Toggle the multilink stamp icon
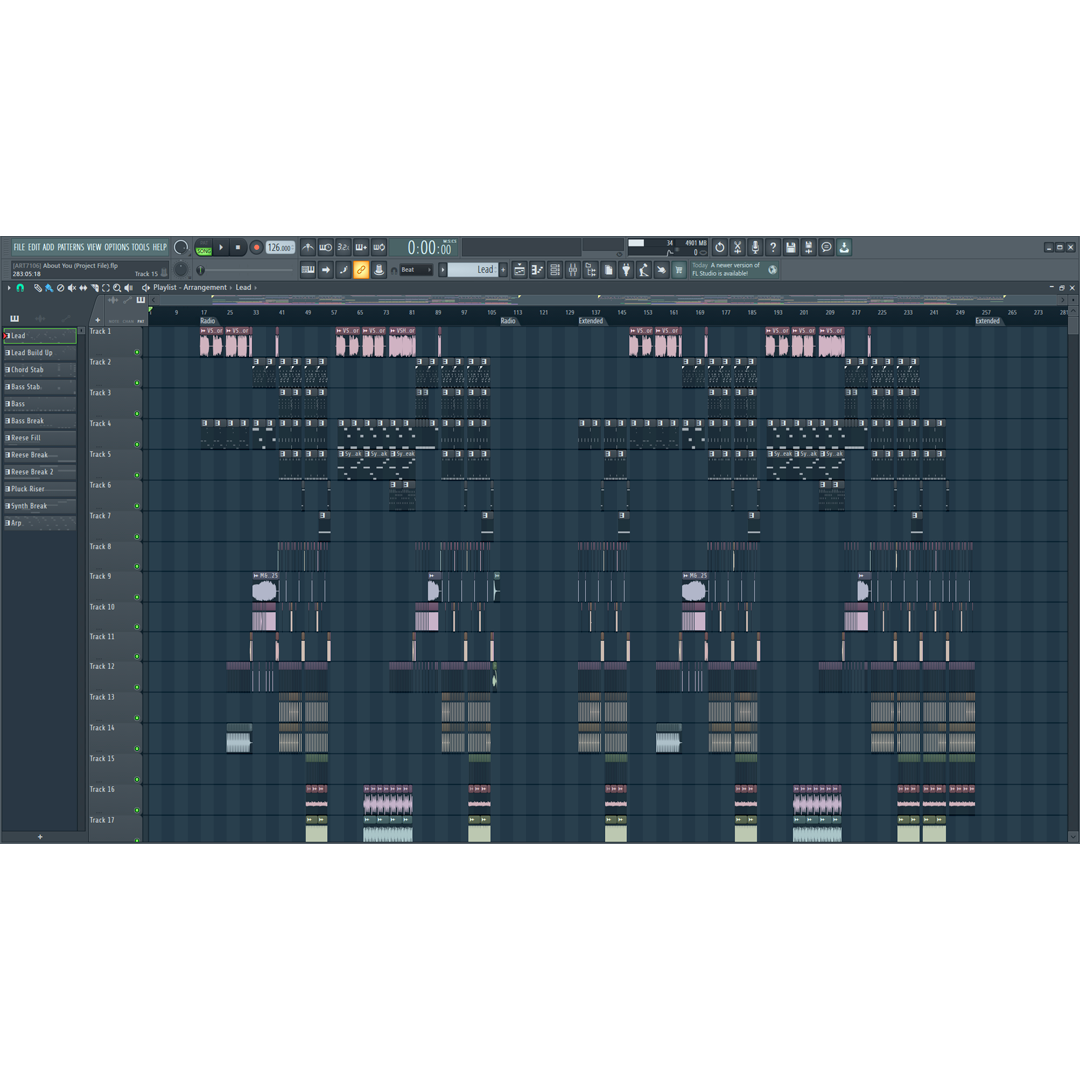The height and width of the screenshot is (1080, 1080). [379, 270]
